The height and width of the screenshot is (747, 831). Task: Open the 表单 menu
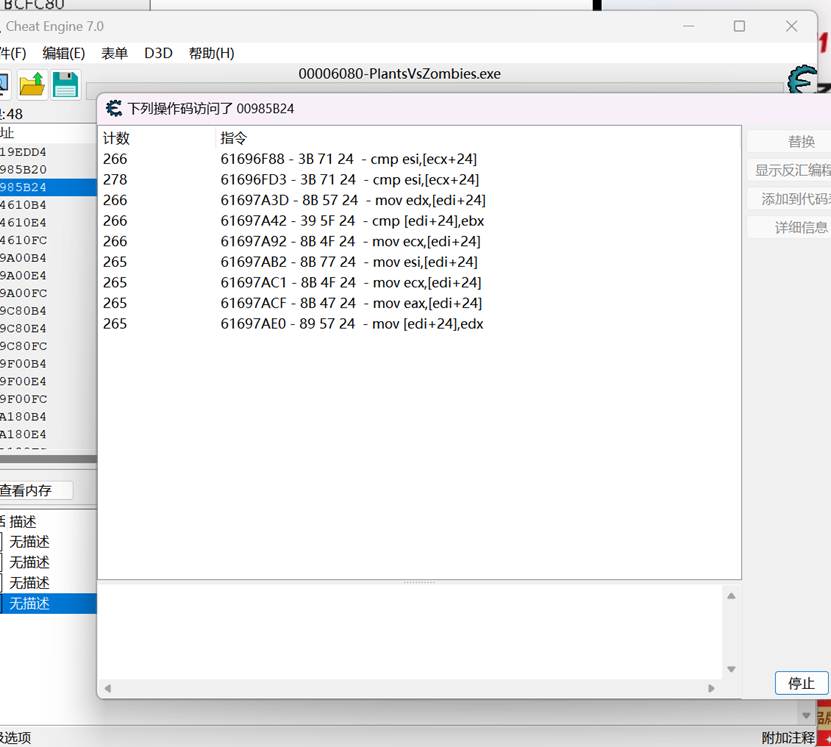tap(114, 53)
